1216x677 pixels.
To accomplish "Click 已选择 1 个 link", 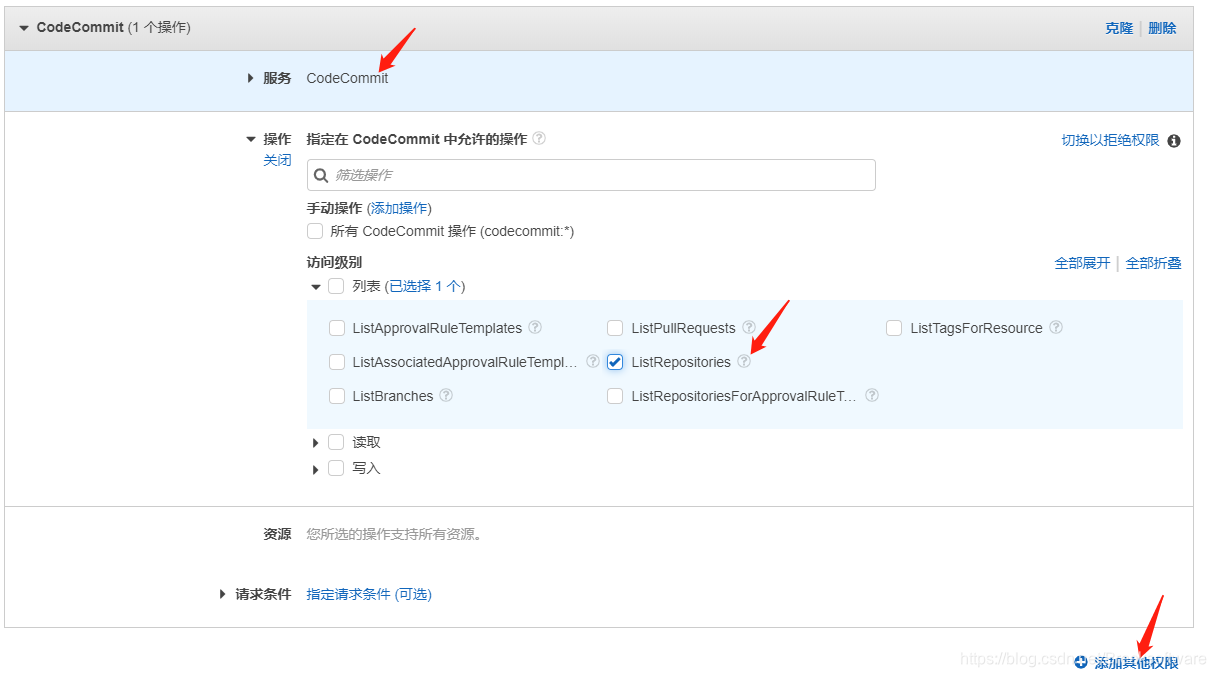I will coord(425,286).
